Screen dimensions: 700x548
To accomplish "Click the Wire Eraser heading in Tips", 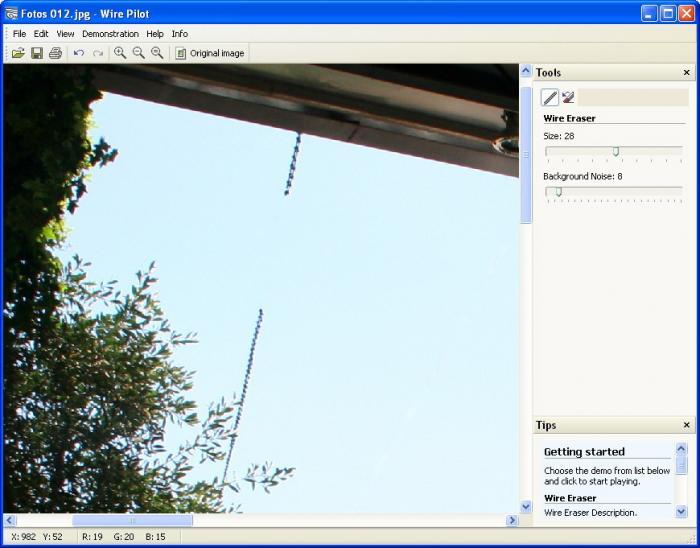I will tap(570, 498).
